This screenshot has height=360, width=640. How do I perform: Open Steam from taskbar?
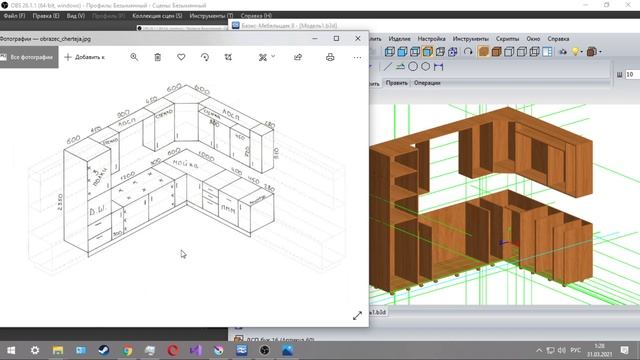coord(104,350)
